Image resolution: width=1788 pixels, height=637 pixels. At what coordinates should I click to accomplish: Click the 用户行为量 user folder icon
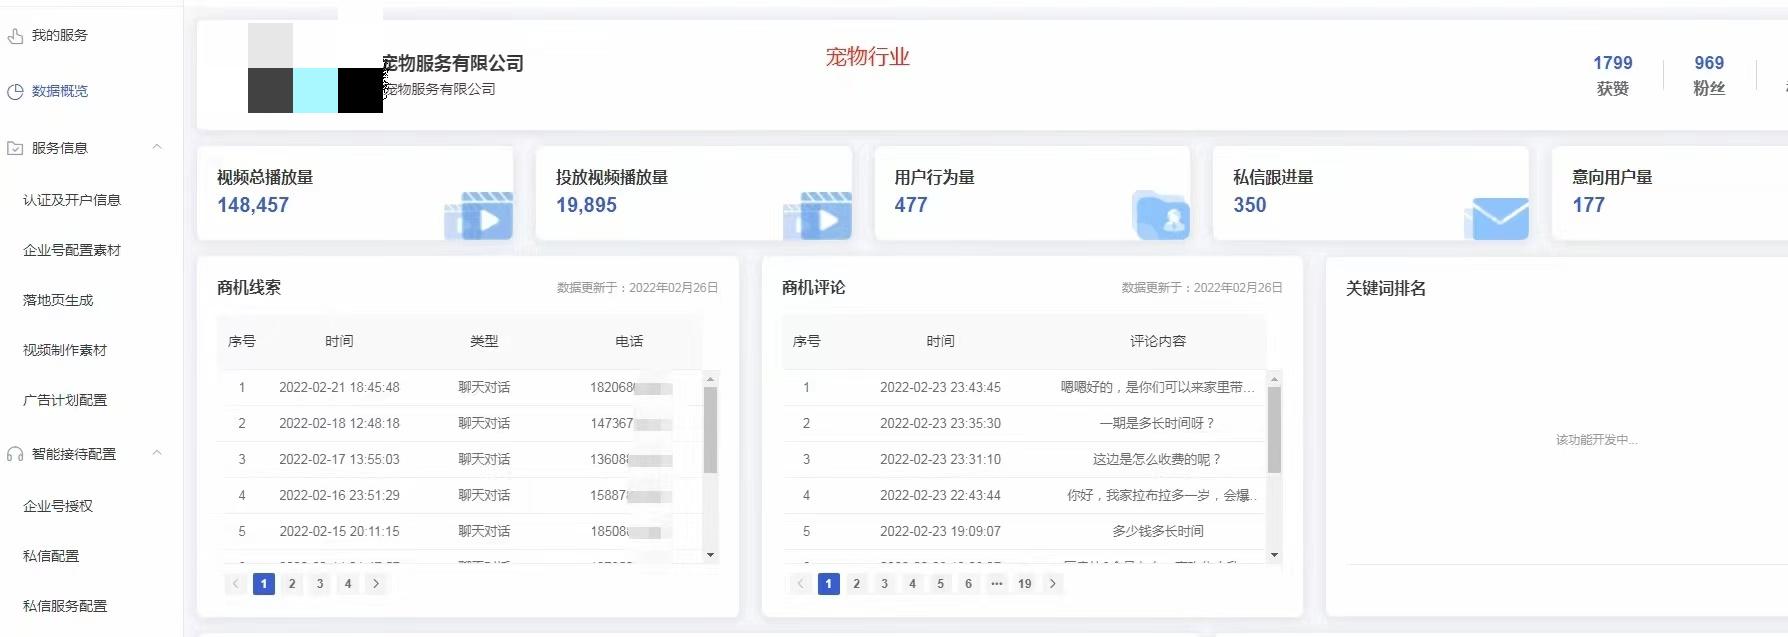pyautogui.click(x=1160, y=215)
